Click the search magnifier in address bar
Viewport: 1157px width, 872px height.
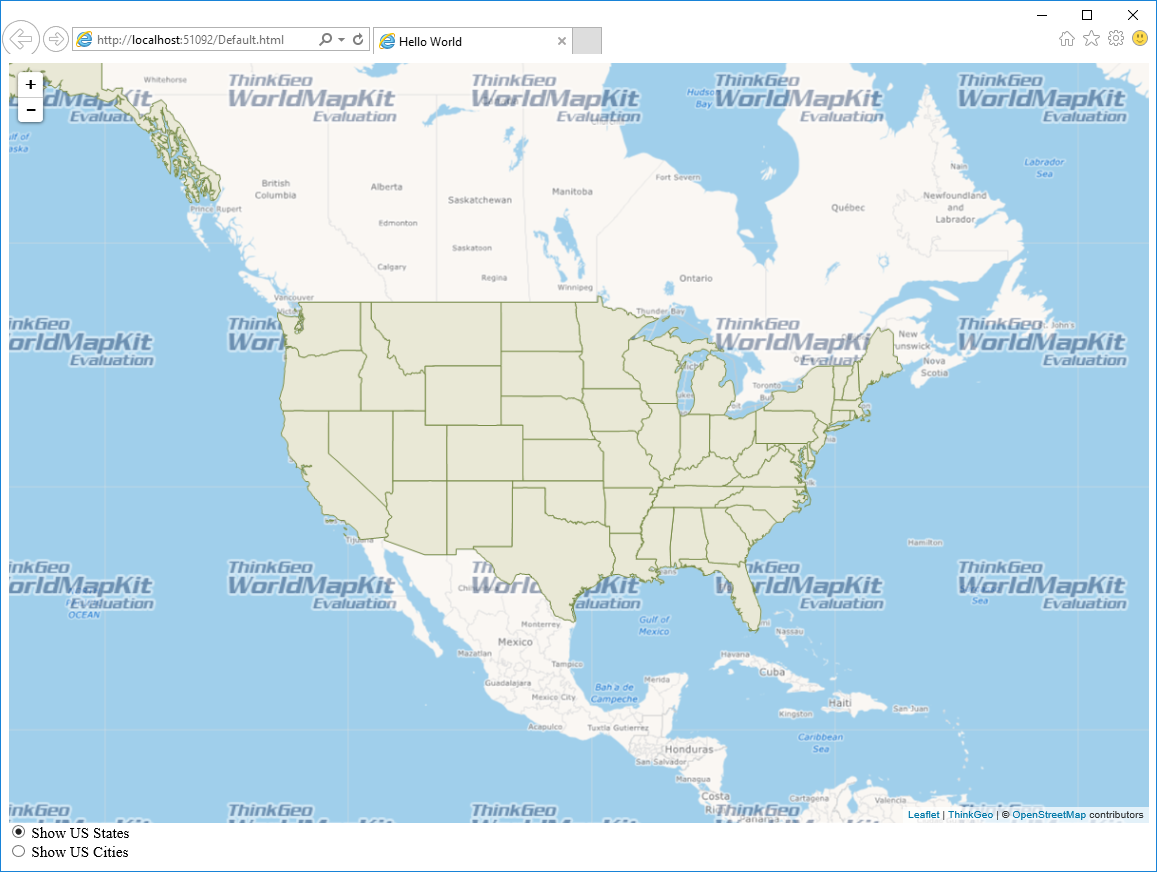click(325, 40)
